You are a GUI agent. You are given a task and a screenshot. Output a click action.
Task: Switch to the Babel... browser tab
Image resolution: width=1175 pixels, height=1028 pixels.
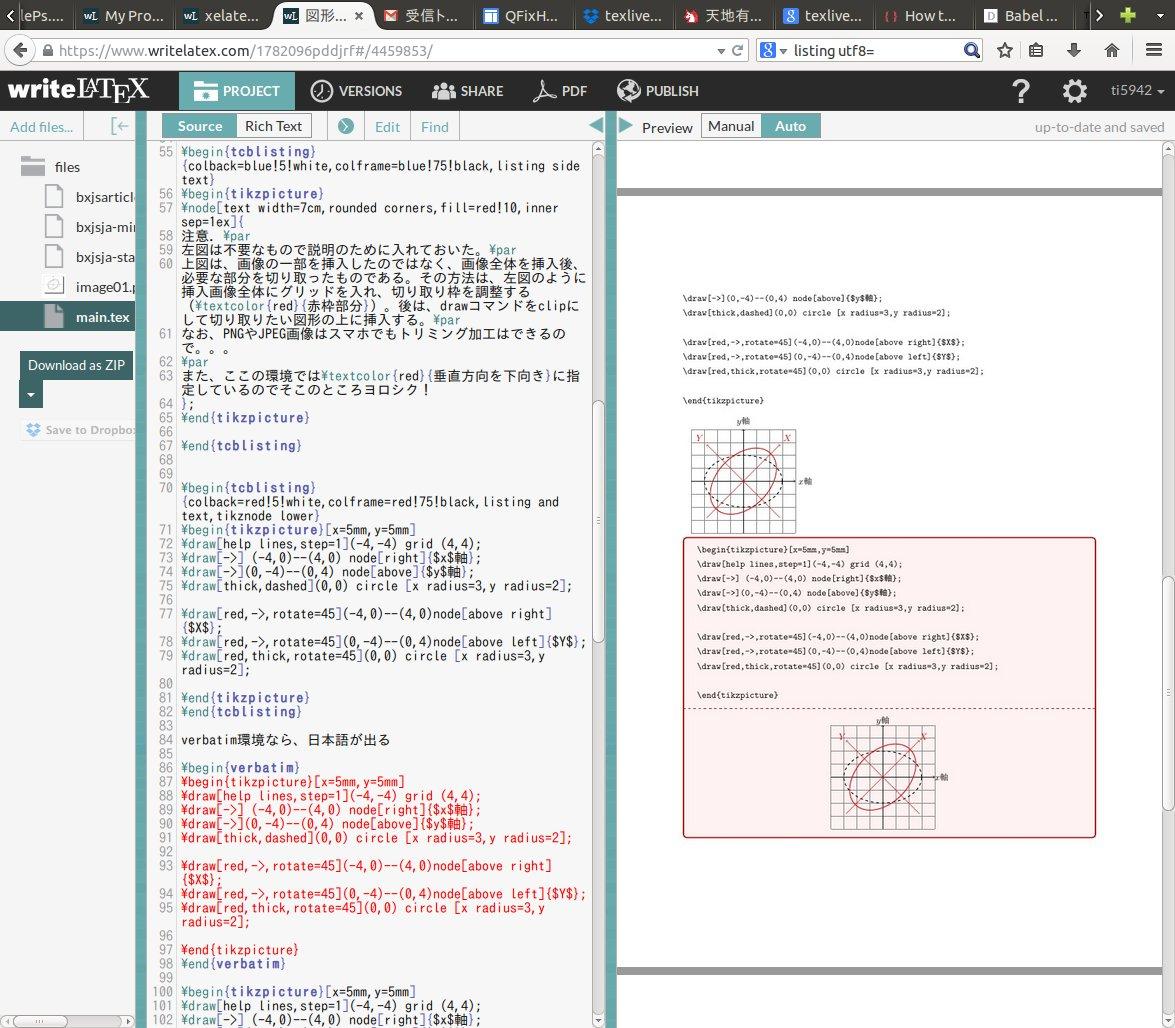1021,15
